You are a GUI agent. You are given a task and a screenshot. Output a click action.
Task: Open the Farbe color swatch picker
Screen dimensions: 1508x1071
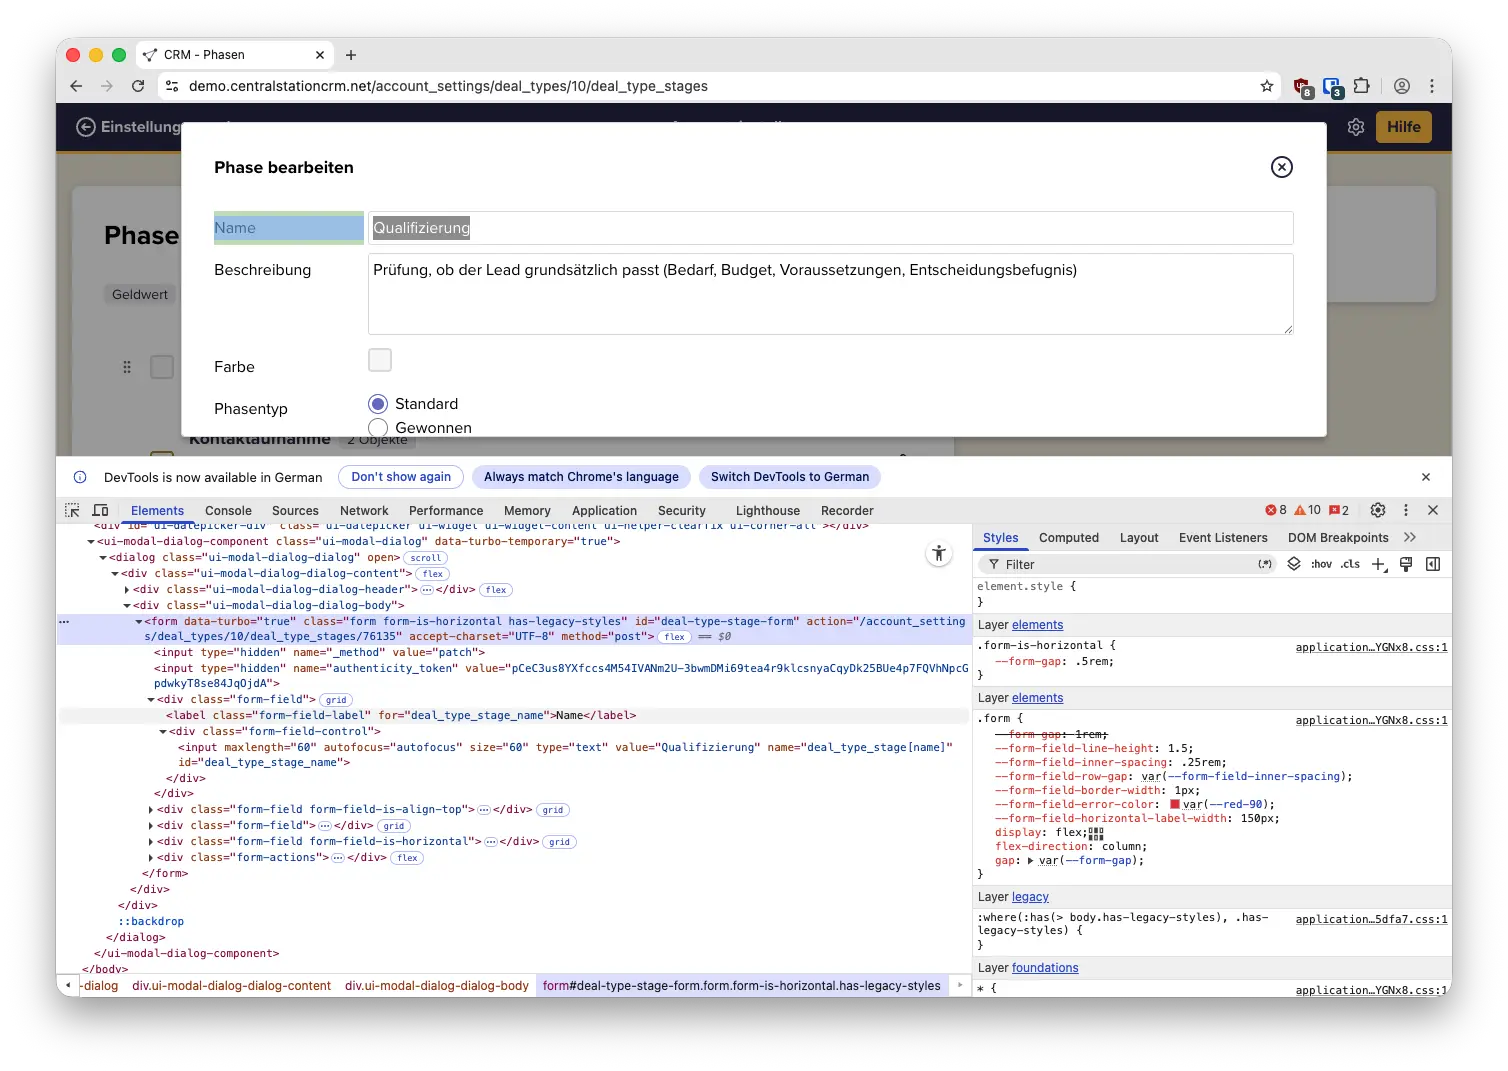click(380, 360)
